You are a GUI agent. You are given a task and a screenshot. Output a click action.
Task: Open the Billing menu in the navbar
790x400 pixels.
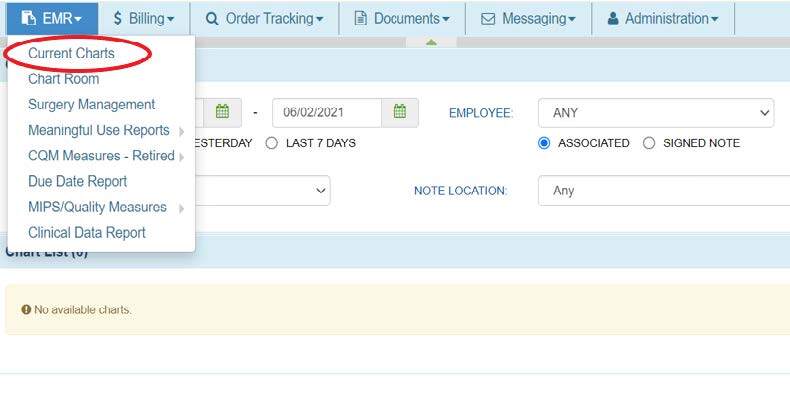[144, 18]
